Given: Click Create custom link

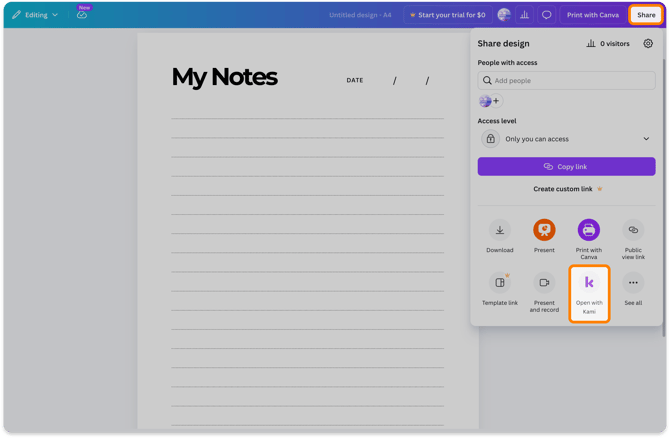Looking at the screenshot, I should click(x=567, y=189).
